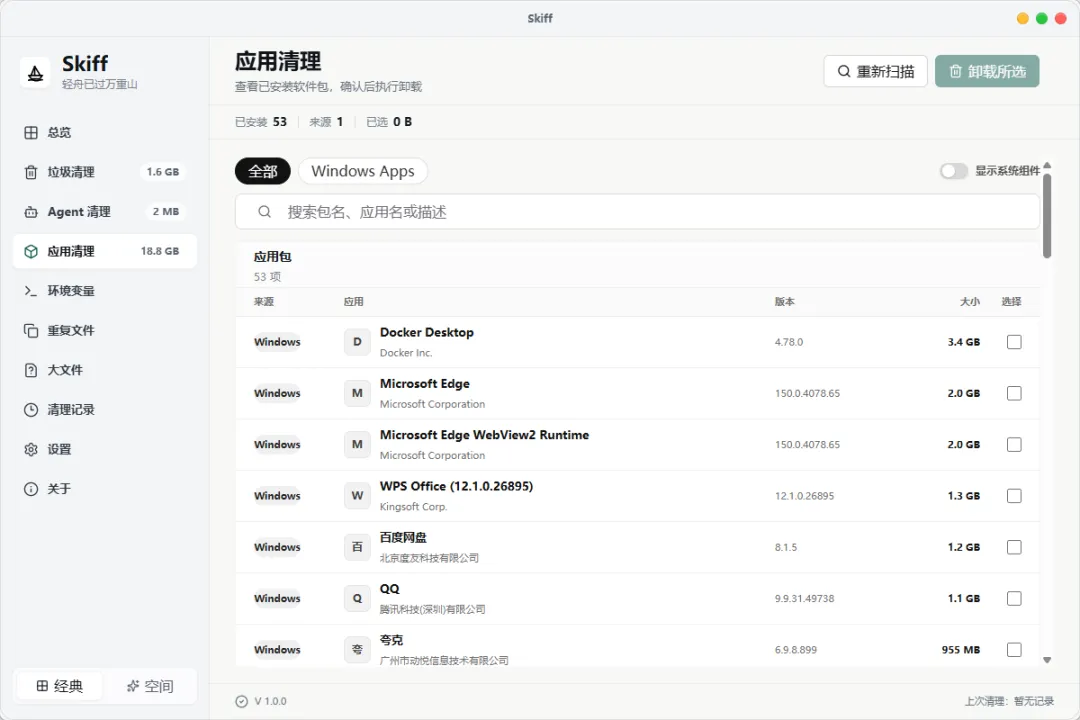Select Agent 清理 robot icon
Screen dimensions: 1080x720
(x=31, y=212)
